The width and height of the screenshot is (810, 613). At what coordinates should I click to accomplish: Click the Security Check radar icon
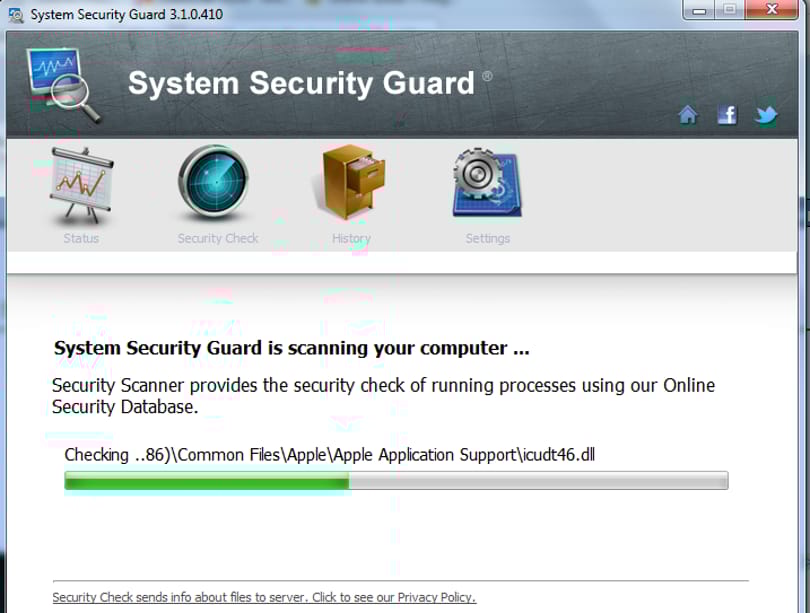coord(214,182)
